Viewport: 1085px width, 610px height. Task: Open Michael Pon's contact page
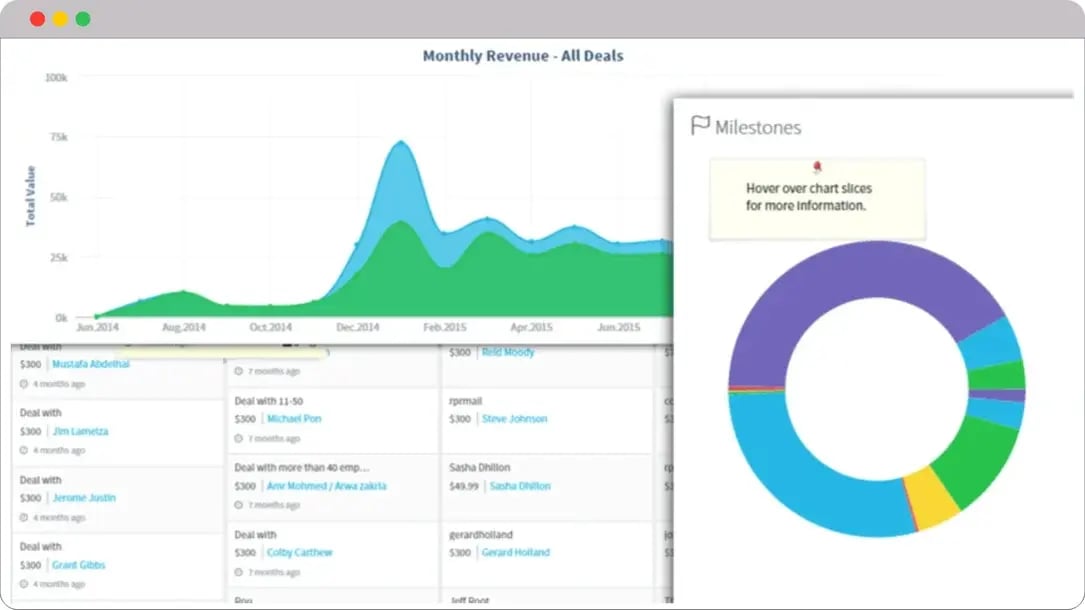click(294, 418)
